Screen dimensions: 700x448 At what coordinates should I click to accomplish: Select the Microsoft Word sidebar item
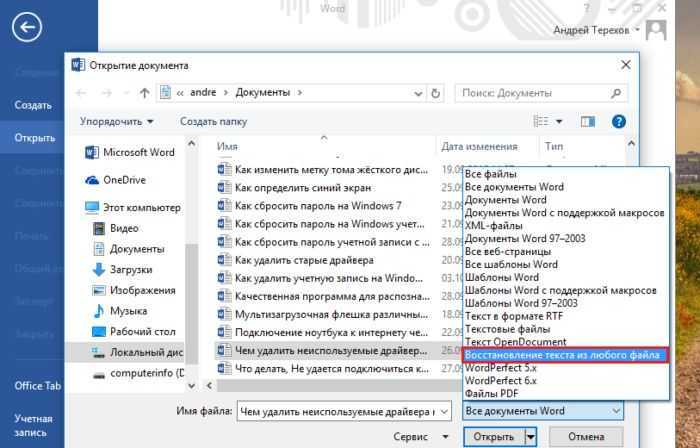click(x=129, y=152)
